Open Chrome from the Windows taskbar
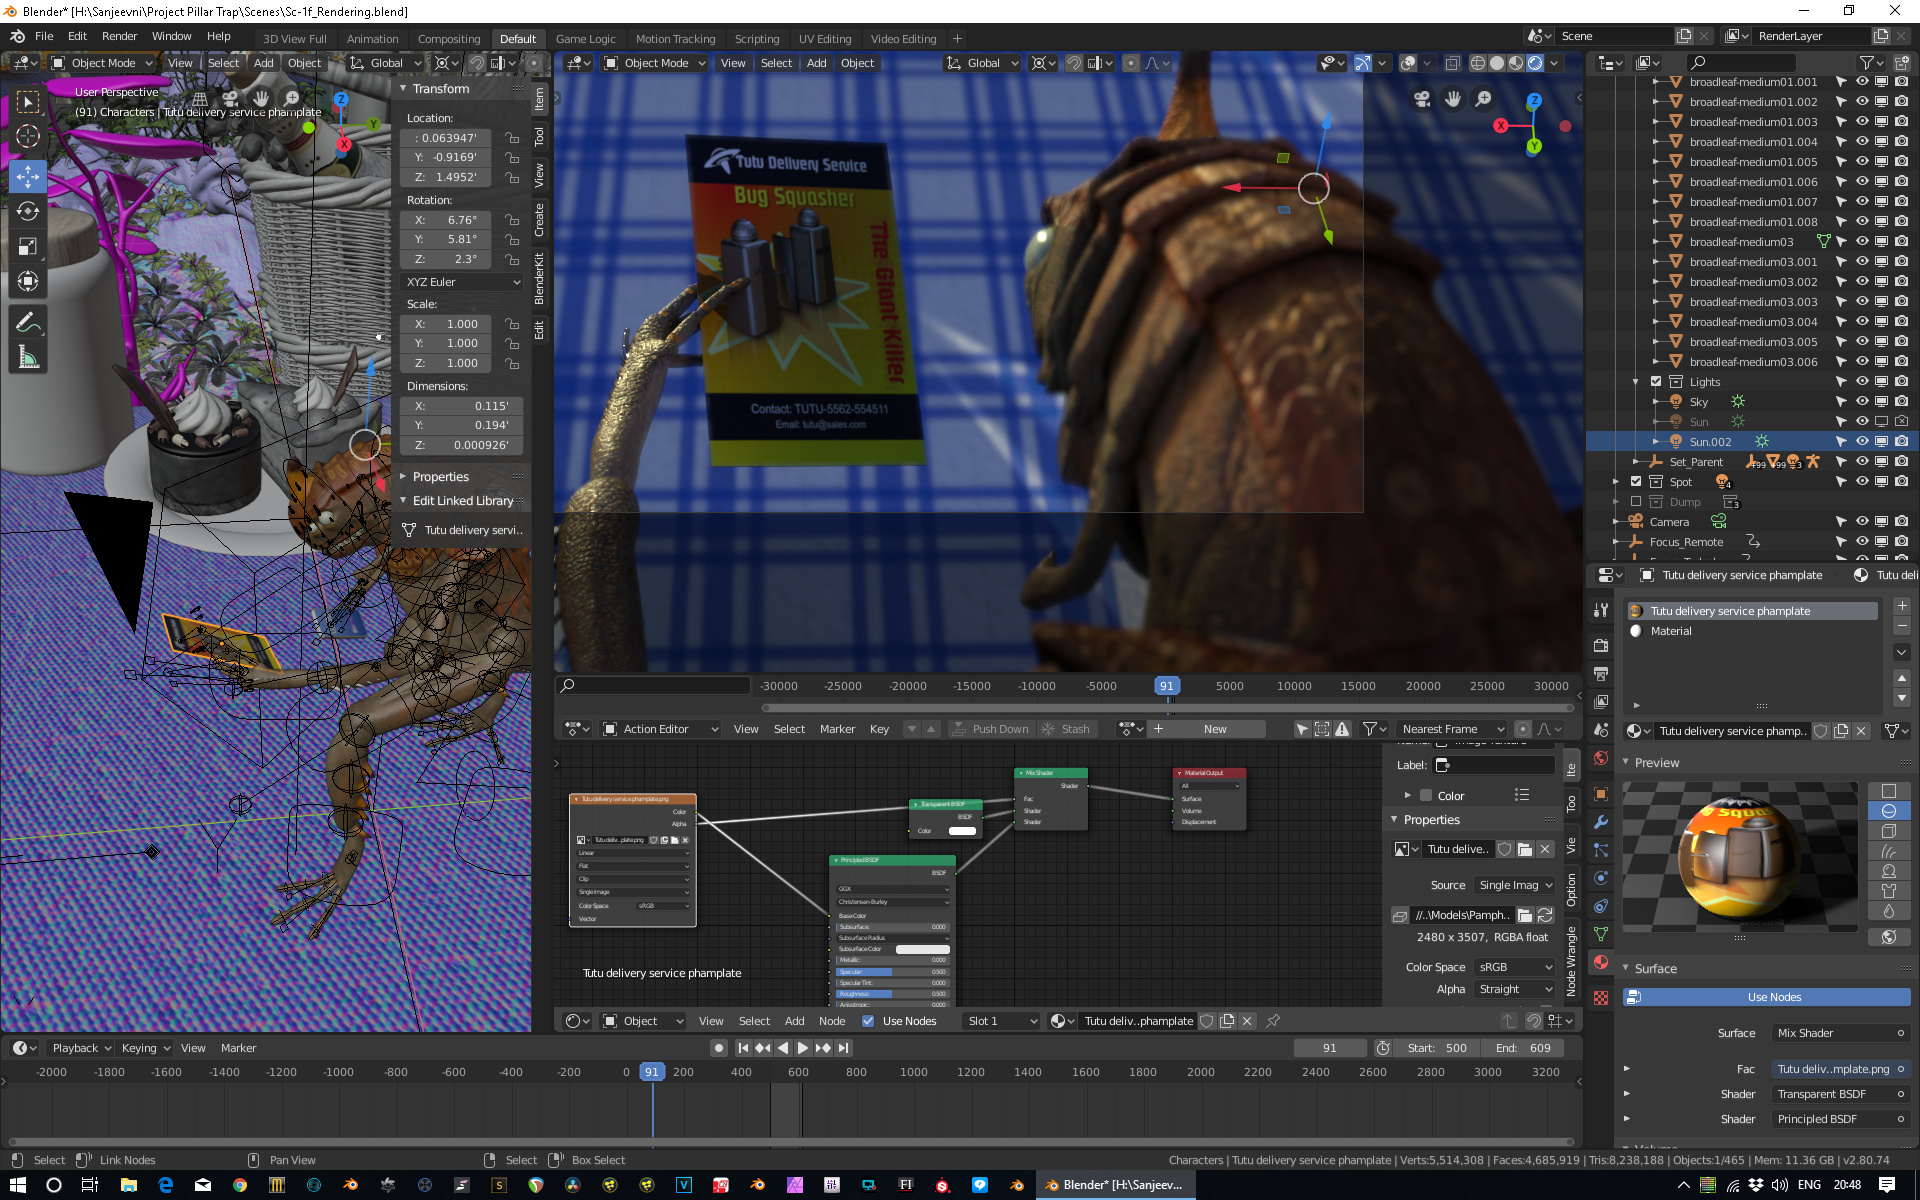The image size is (1920, 1200). 240,1185
